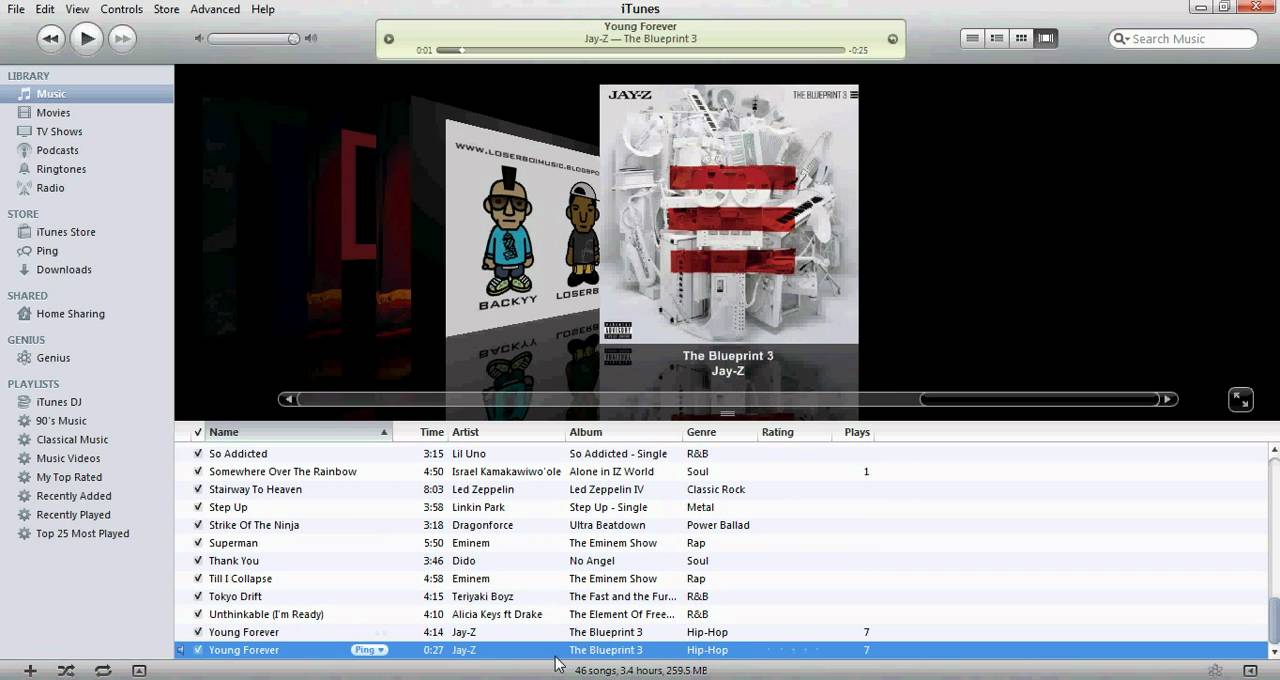Switch to song list view

pyautogui.click(x=972, y=39)
